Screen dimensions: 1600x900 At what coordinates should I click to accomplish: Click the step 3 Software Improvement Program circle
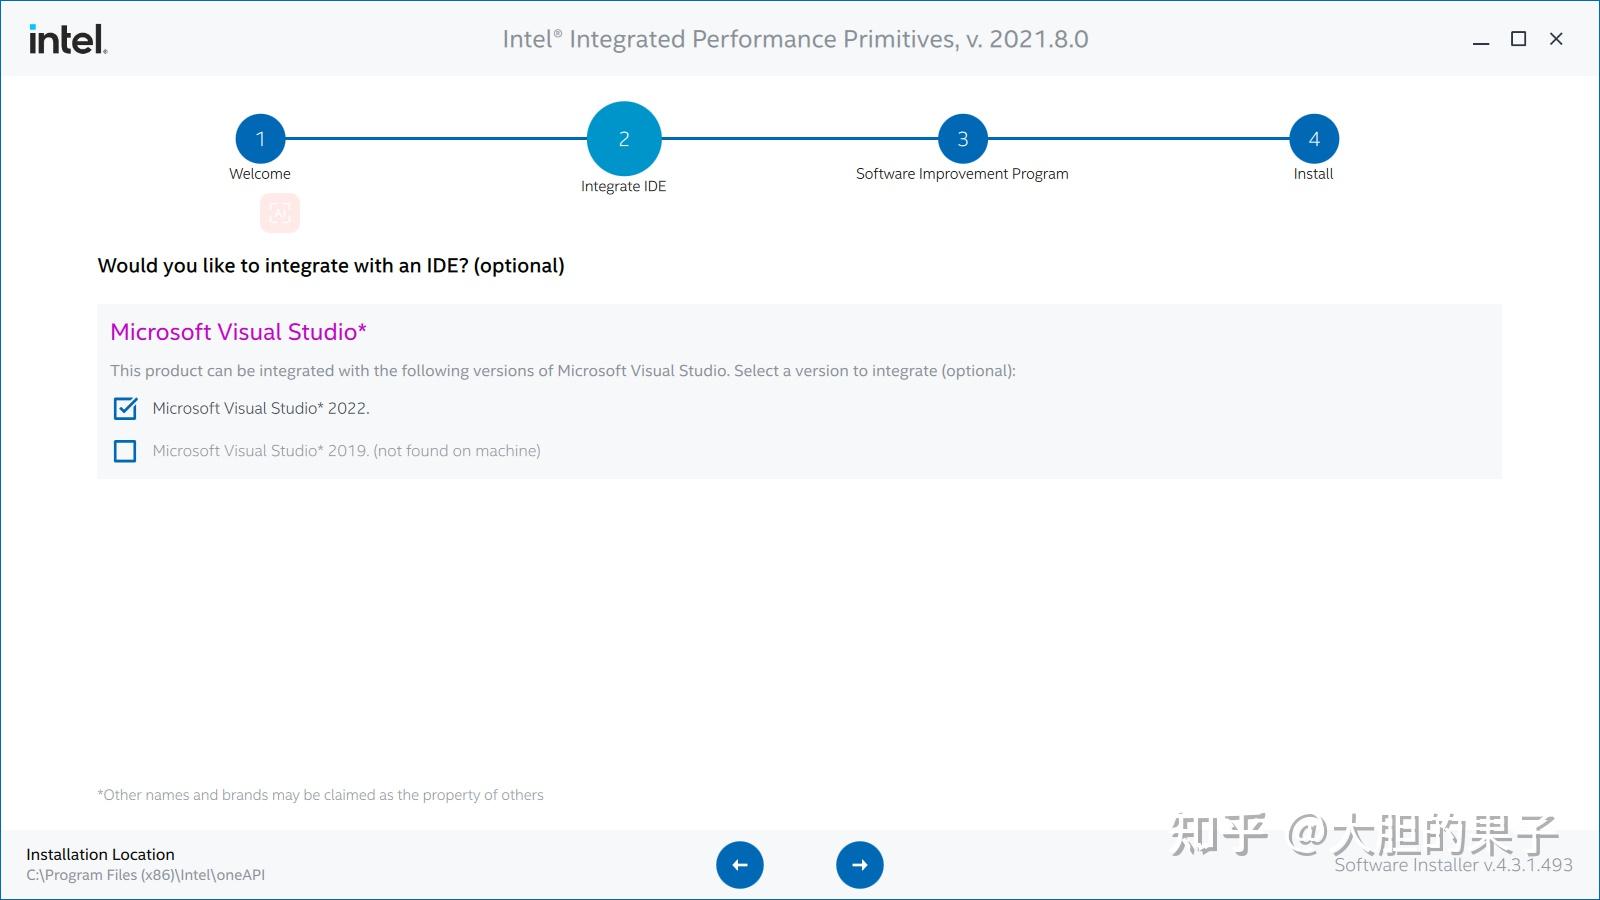(962, 138)
